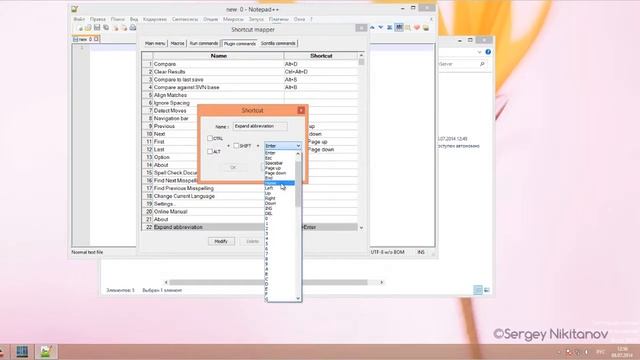Click the Modify button
Viewport: 640px width, 360px height.
(x=221, y=241)
